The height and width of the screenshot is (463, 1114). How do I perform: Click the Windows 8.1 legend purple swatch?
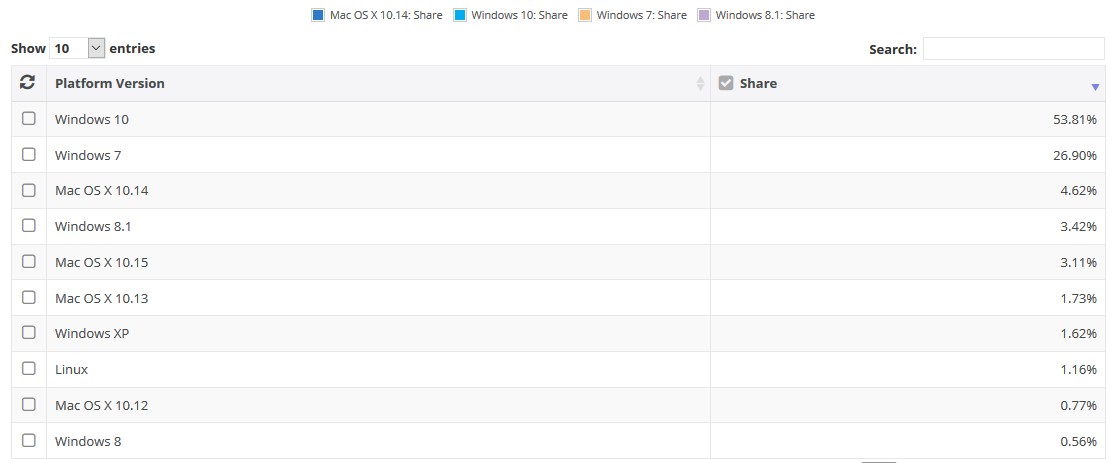(704, 15)
